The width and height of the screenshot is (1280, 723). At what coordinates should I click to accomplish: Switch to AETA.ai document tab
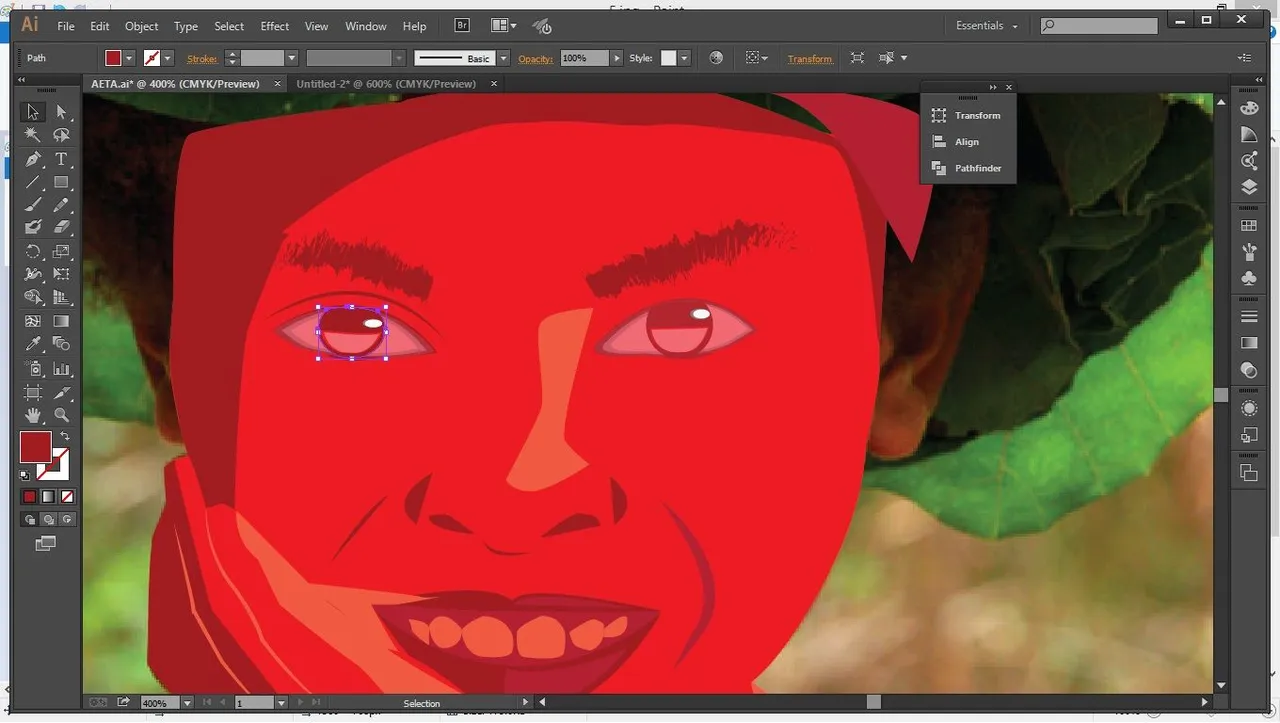175,84
